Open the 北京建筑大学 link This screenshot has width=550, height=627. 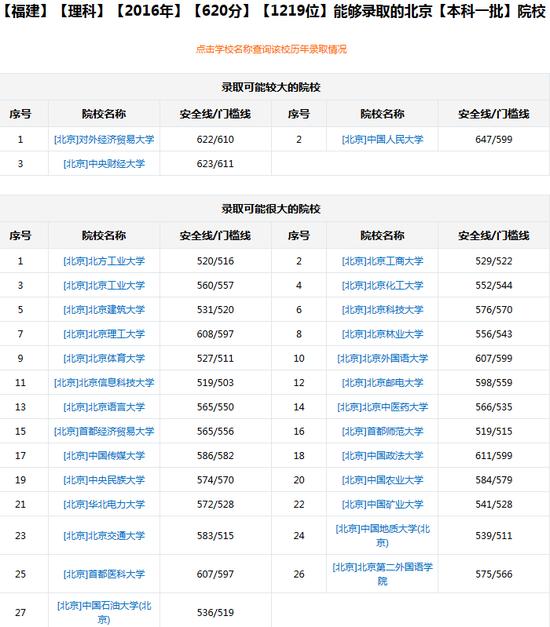[104, 310]
